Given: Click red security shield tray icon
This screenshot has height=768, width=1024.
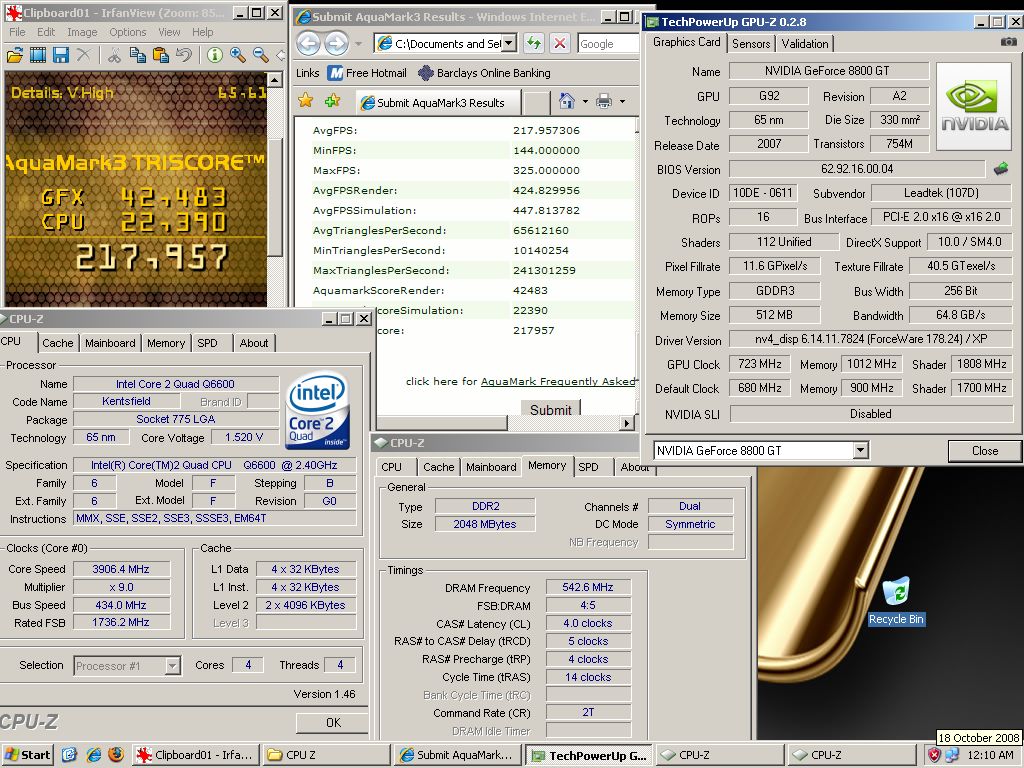Looking at the screenshot, I should (x=935, y=755).
